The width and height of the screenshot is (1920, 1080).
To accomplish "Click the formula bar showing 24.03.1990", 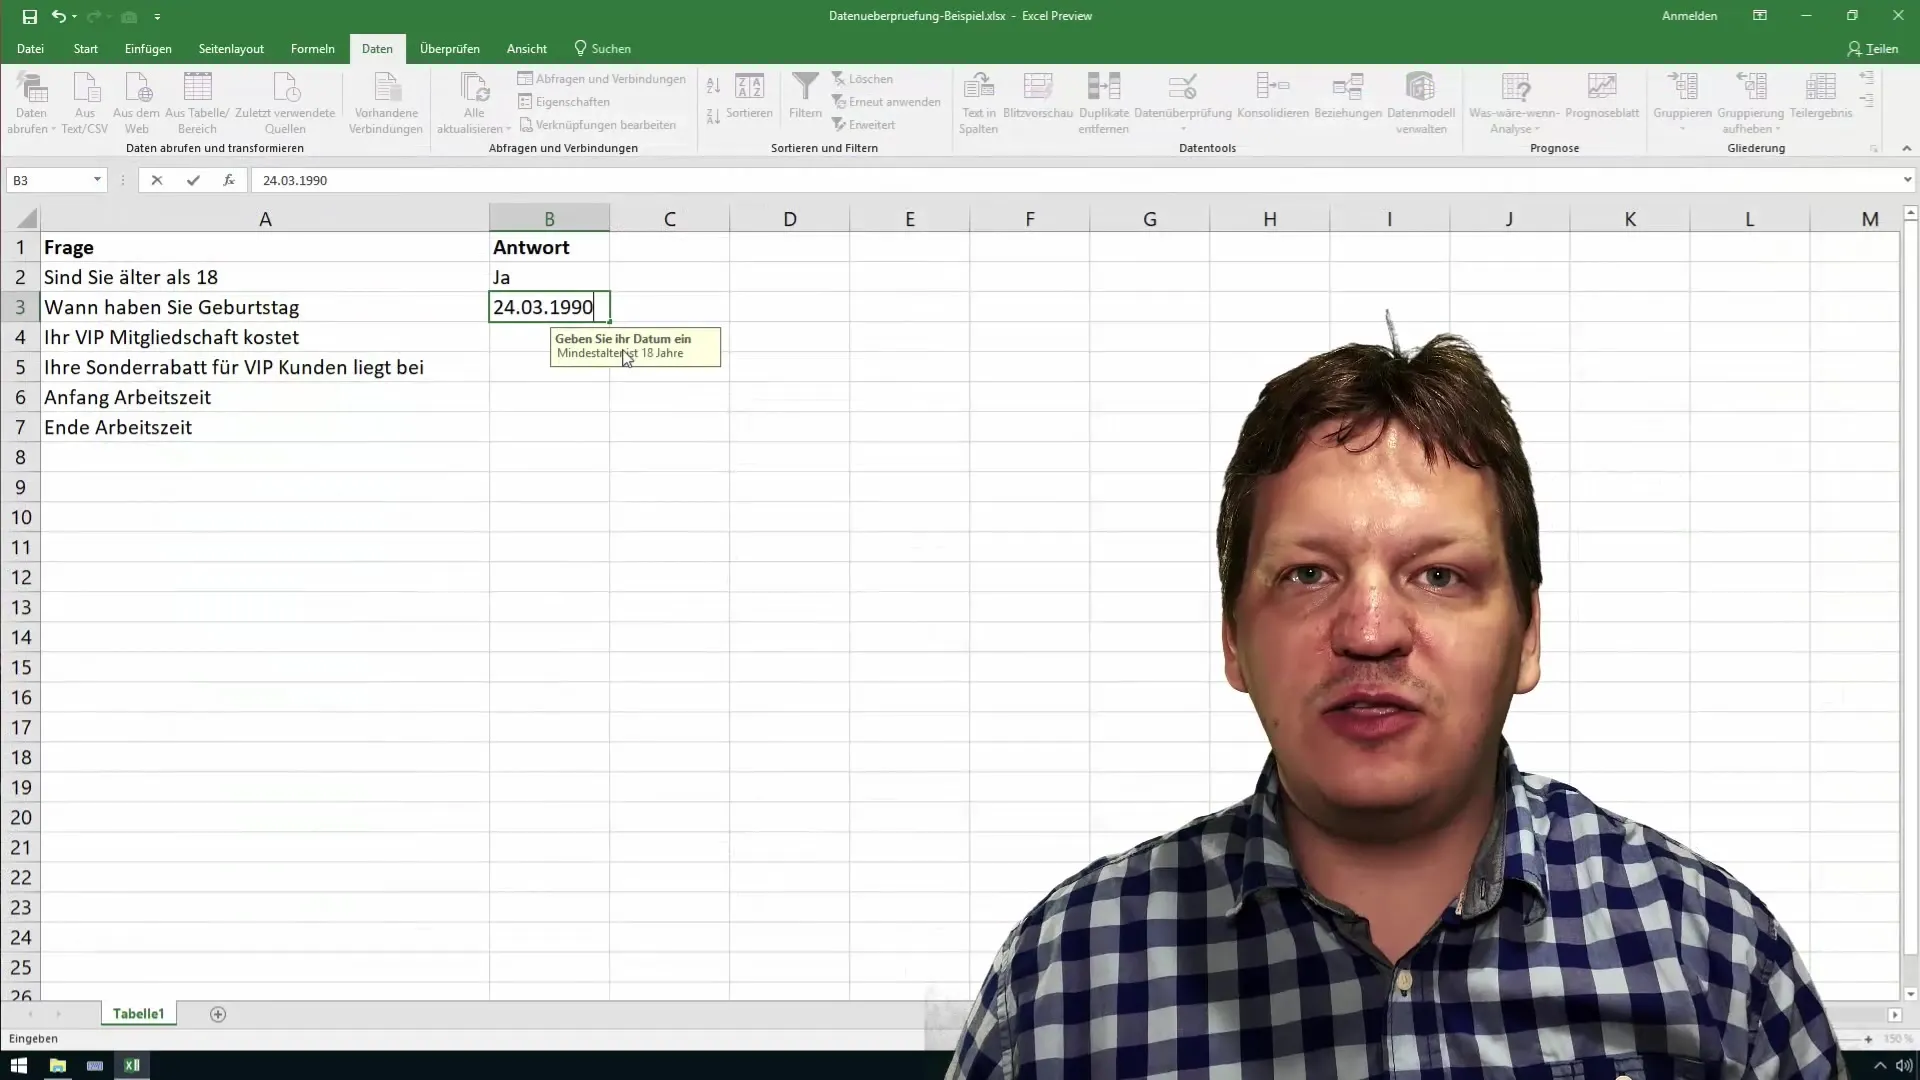I will coord(1075,180).
